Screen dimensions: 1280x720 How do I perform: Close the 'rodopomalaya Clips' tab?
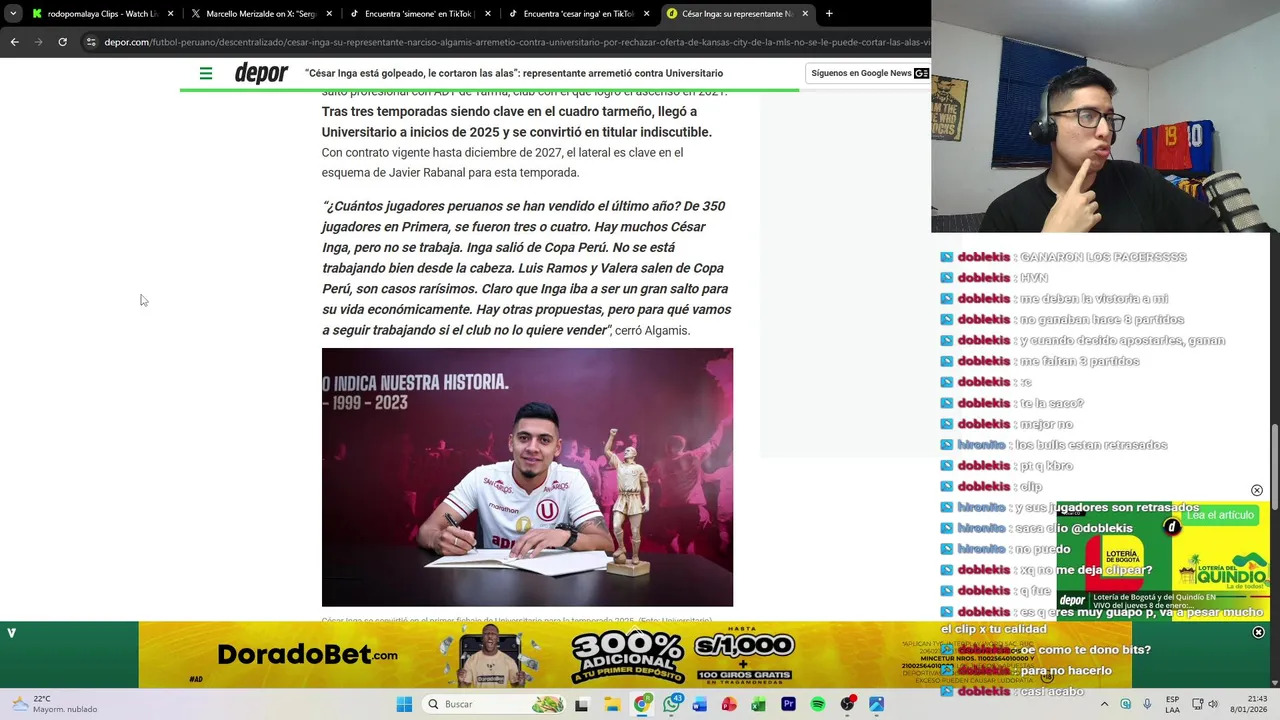pos(170,14)
